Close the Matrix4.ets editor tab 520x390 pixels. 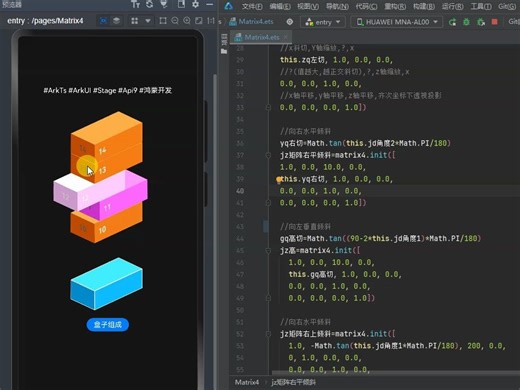tap(286, 37)
